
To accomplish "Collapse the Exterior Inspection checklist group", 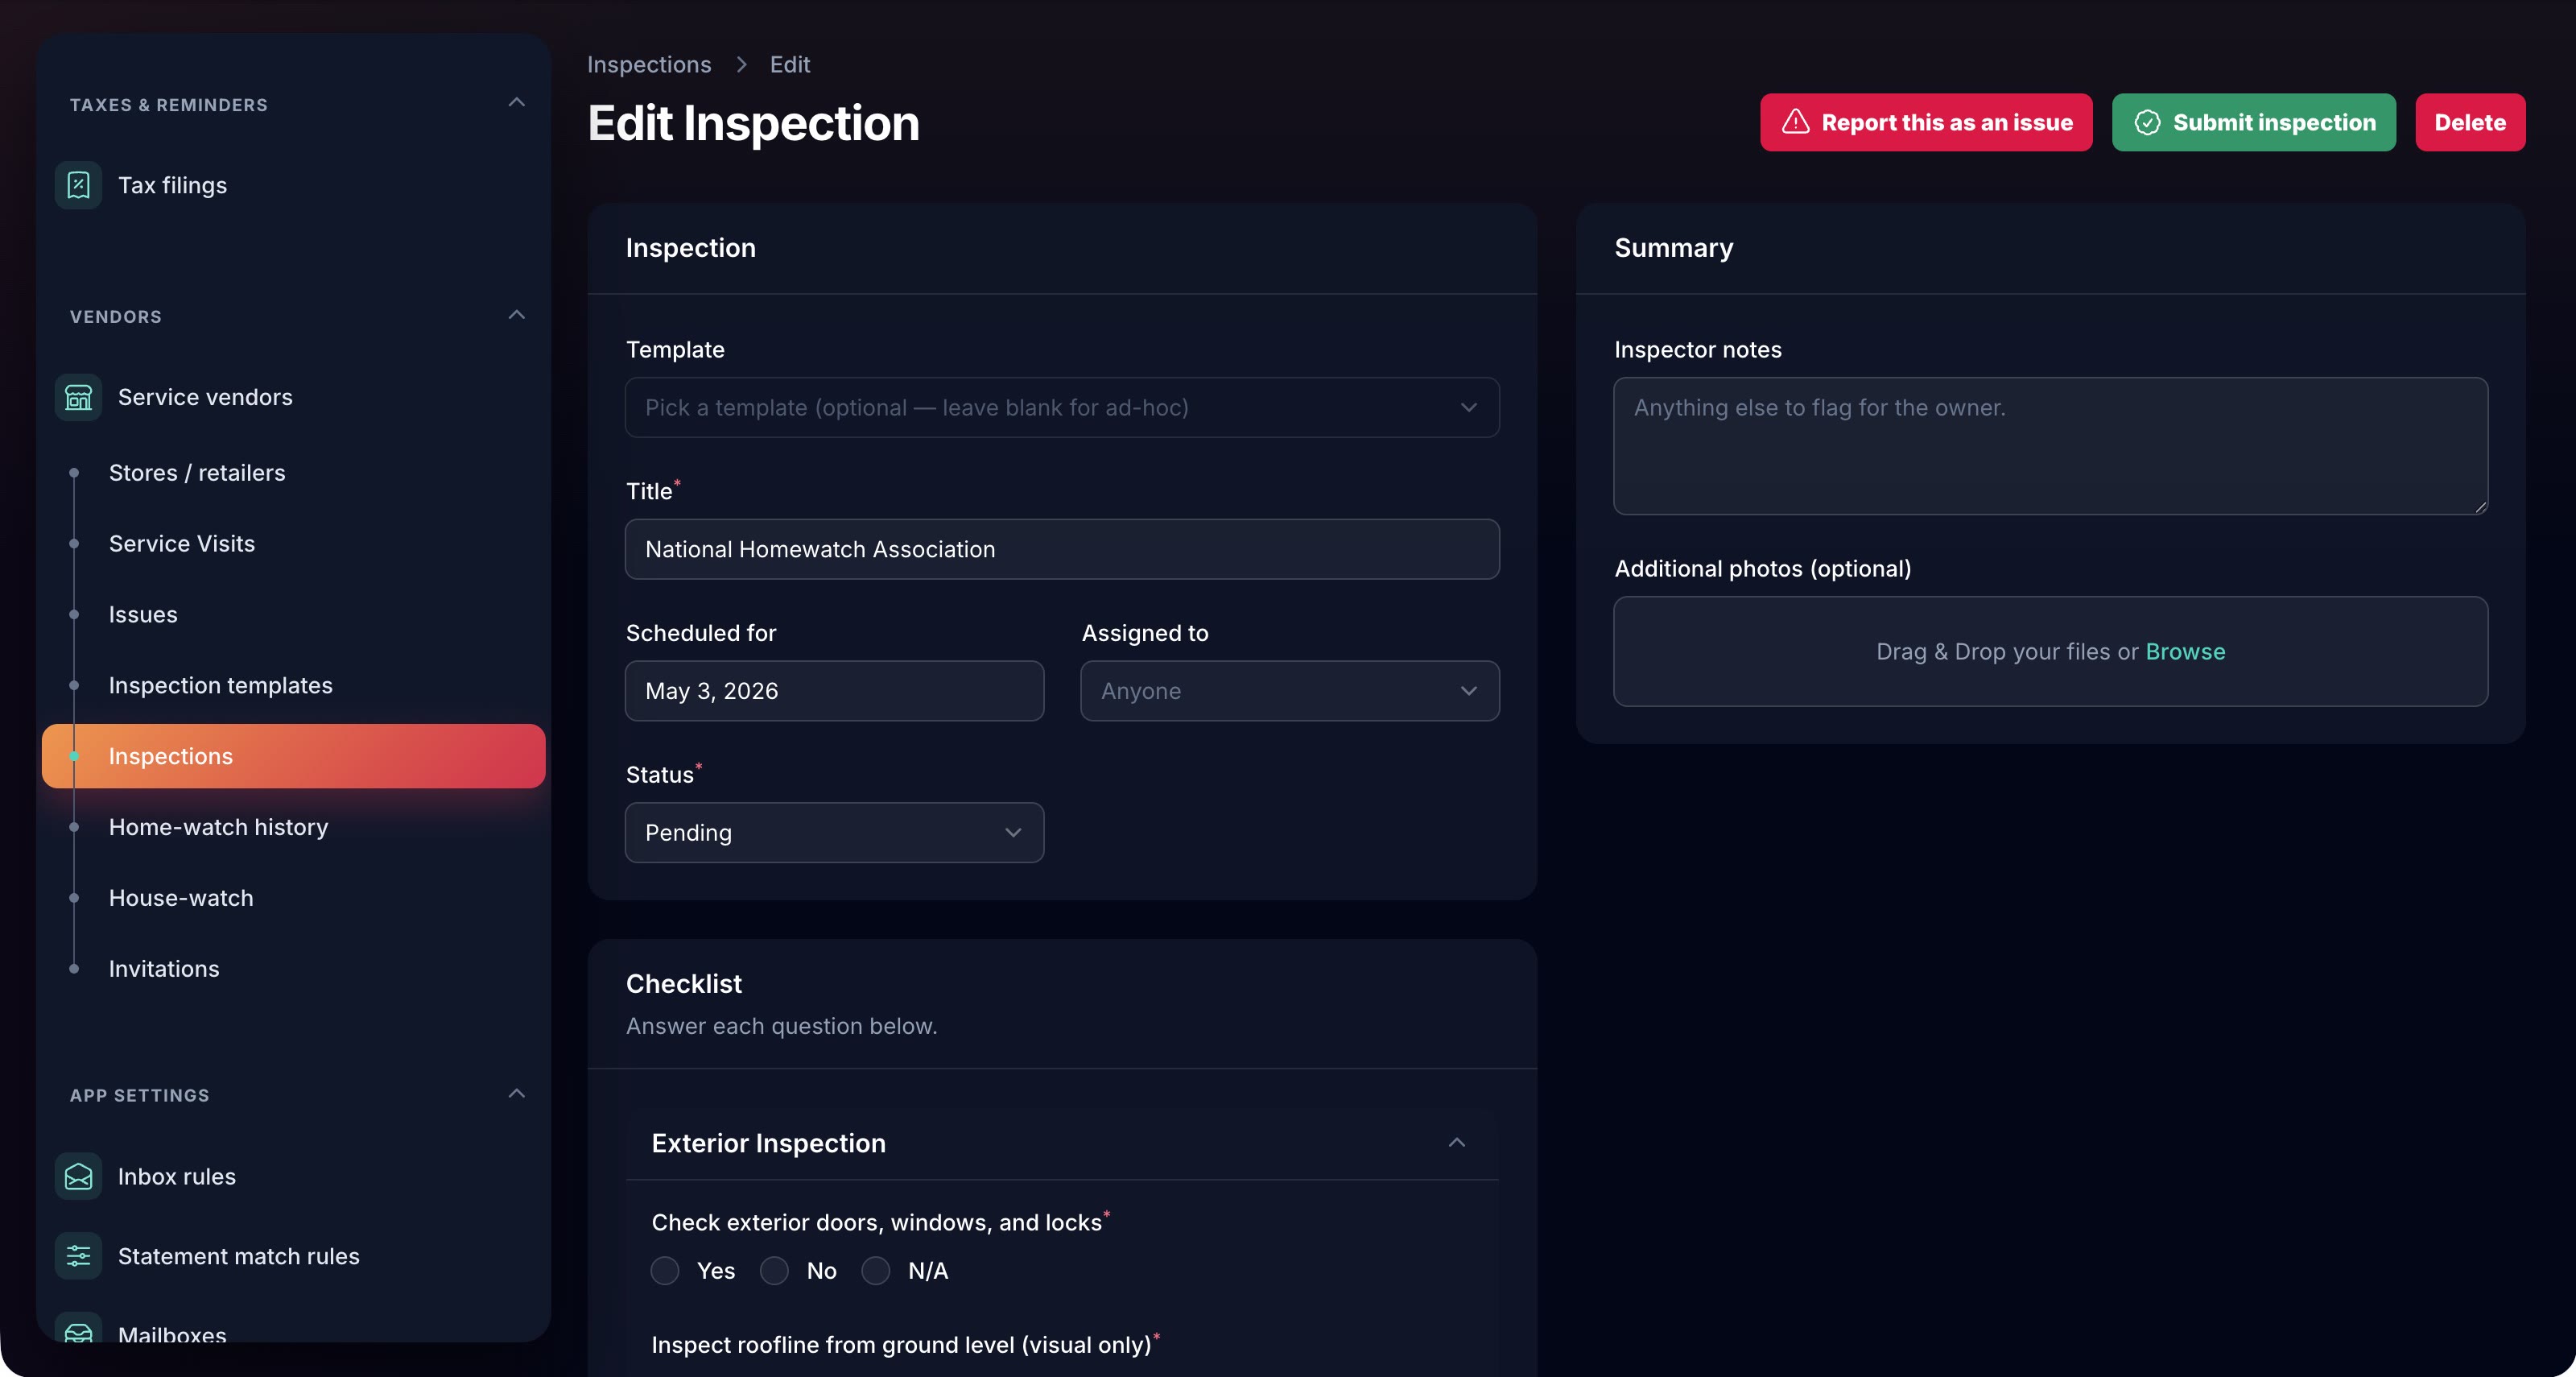I will point(1457,1143).
